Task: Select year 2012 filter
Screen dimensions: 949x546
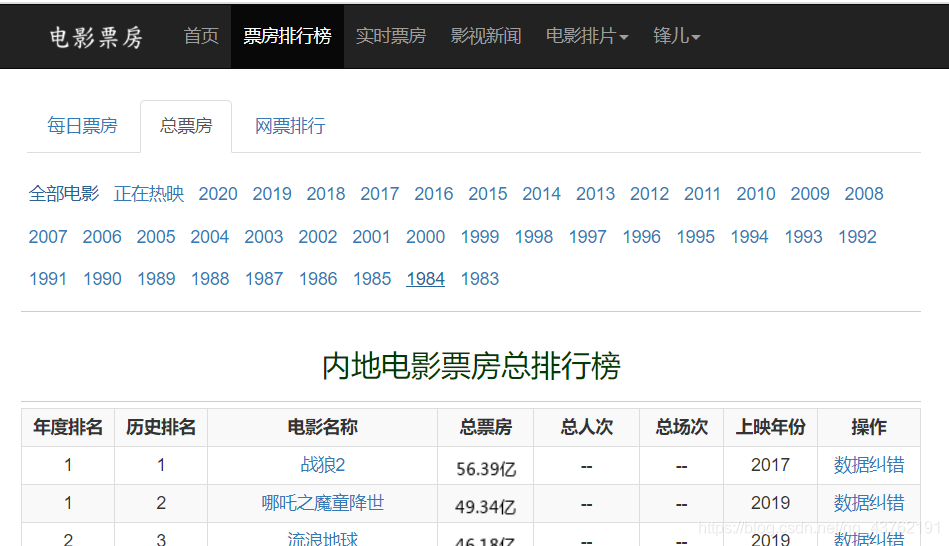Action: pyautogui.click(x=649, y=194)
